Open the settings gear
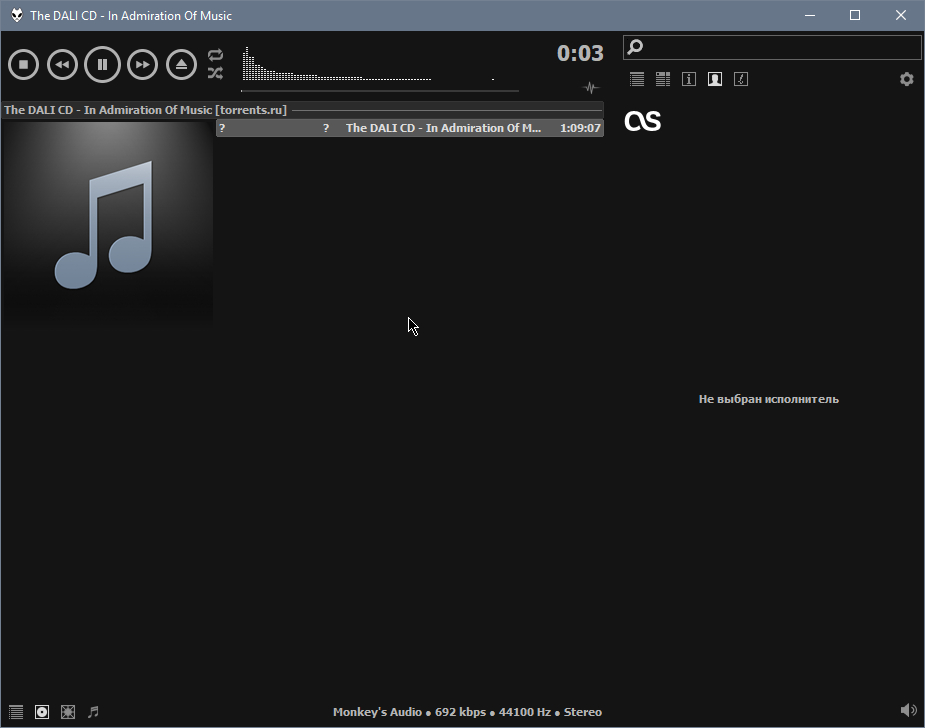Image resolution: width=925 pixels, height=728 pixels. (907, 79)
